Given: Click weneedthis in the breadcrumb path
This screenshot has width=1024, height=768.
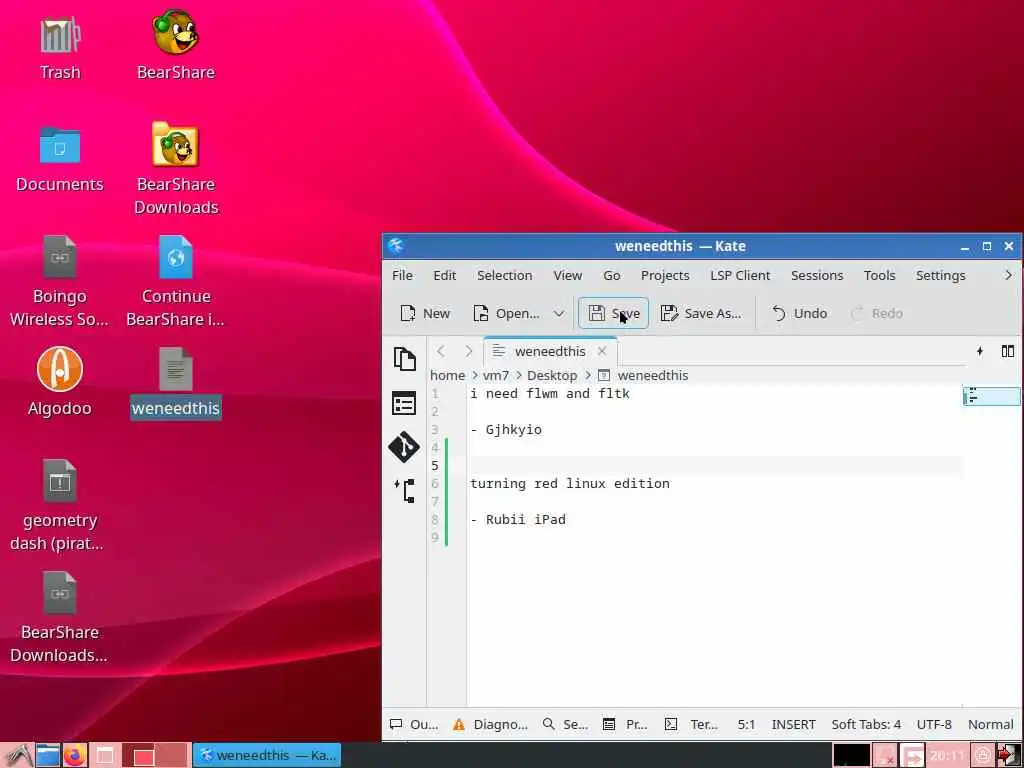Looking at the screenshot, I should point(652,376).
